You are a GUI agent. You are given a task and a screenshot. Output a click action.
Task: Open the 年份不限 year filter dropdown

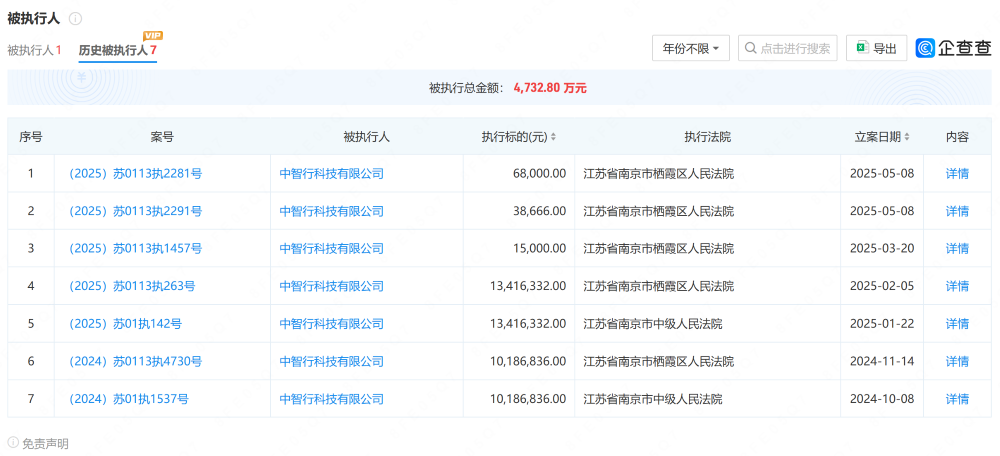coord(691,48)
